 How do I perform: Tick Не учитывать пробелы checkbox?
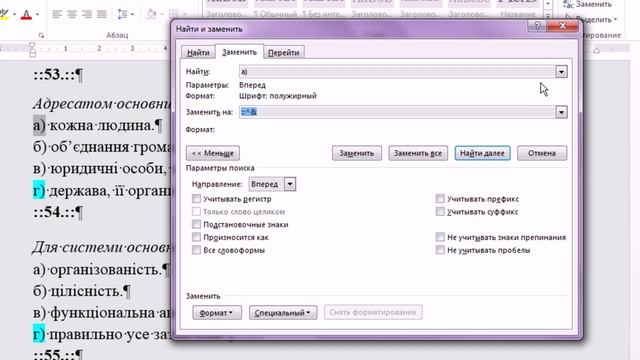pos(440,250)
